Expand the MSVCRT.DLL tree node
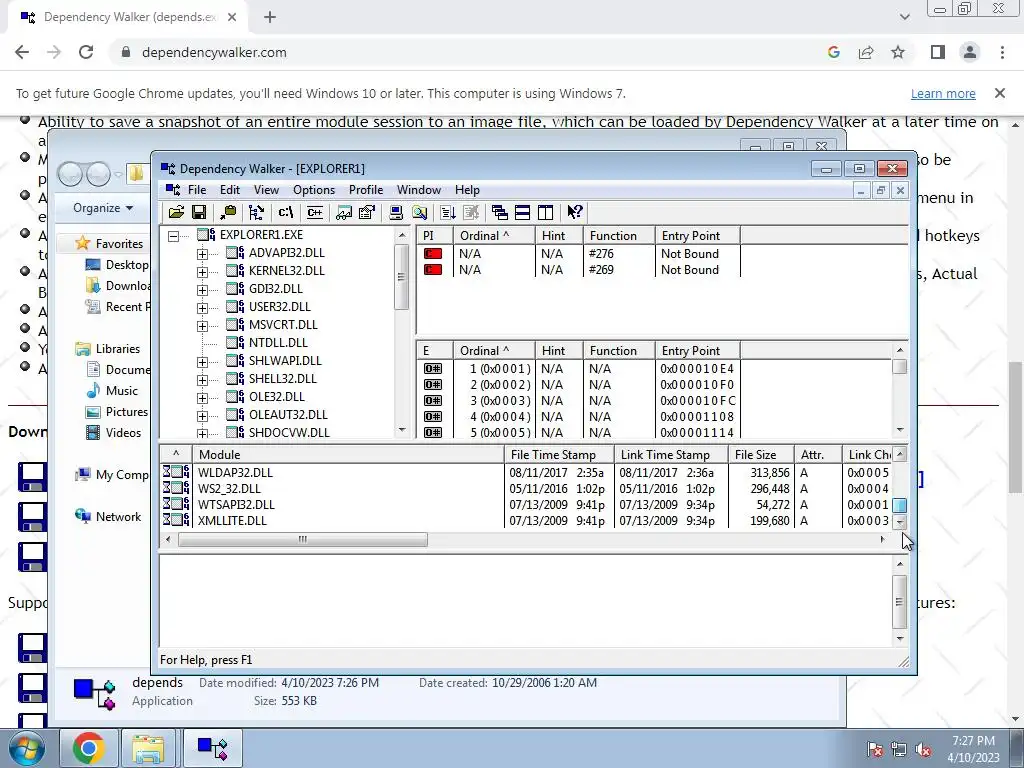Image resolution: width=1024 pixels, height=768 pixels. coord(202,326)
